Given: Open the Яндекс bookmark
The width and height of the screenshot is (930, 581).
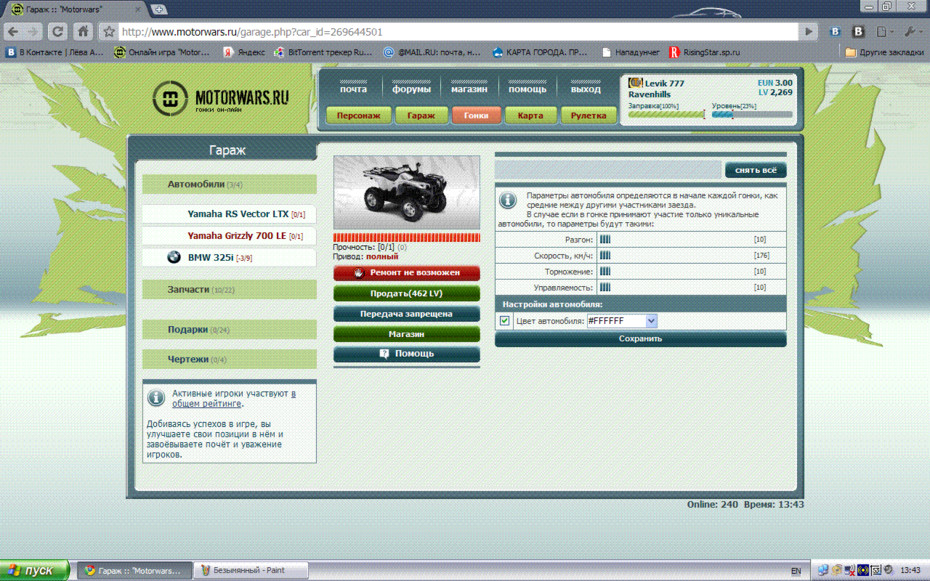Looking at the screenshot, I should click(x=244, y=52).
